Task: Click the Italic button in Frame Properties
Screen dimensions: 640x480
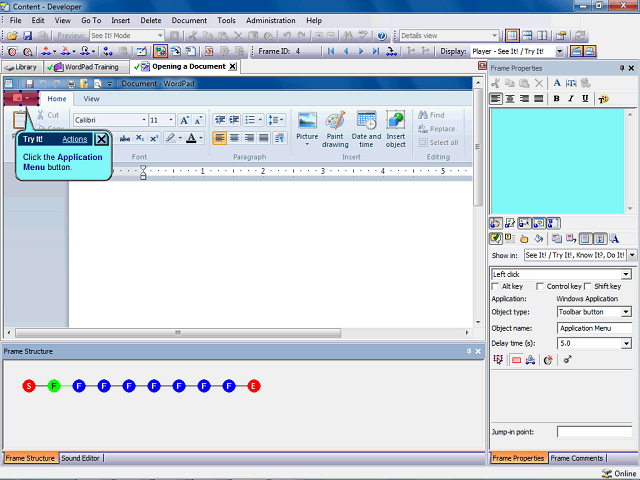Action: (571, 99)
